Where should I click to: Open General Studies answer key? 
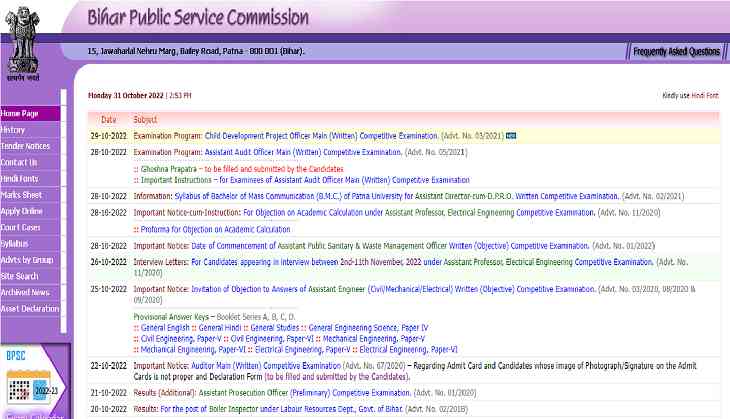[275, 328]
